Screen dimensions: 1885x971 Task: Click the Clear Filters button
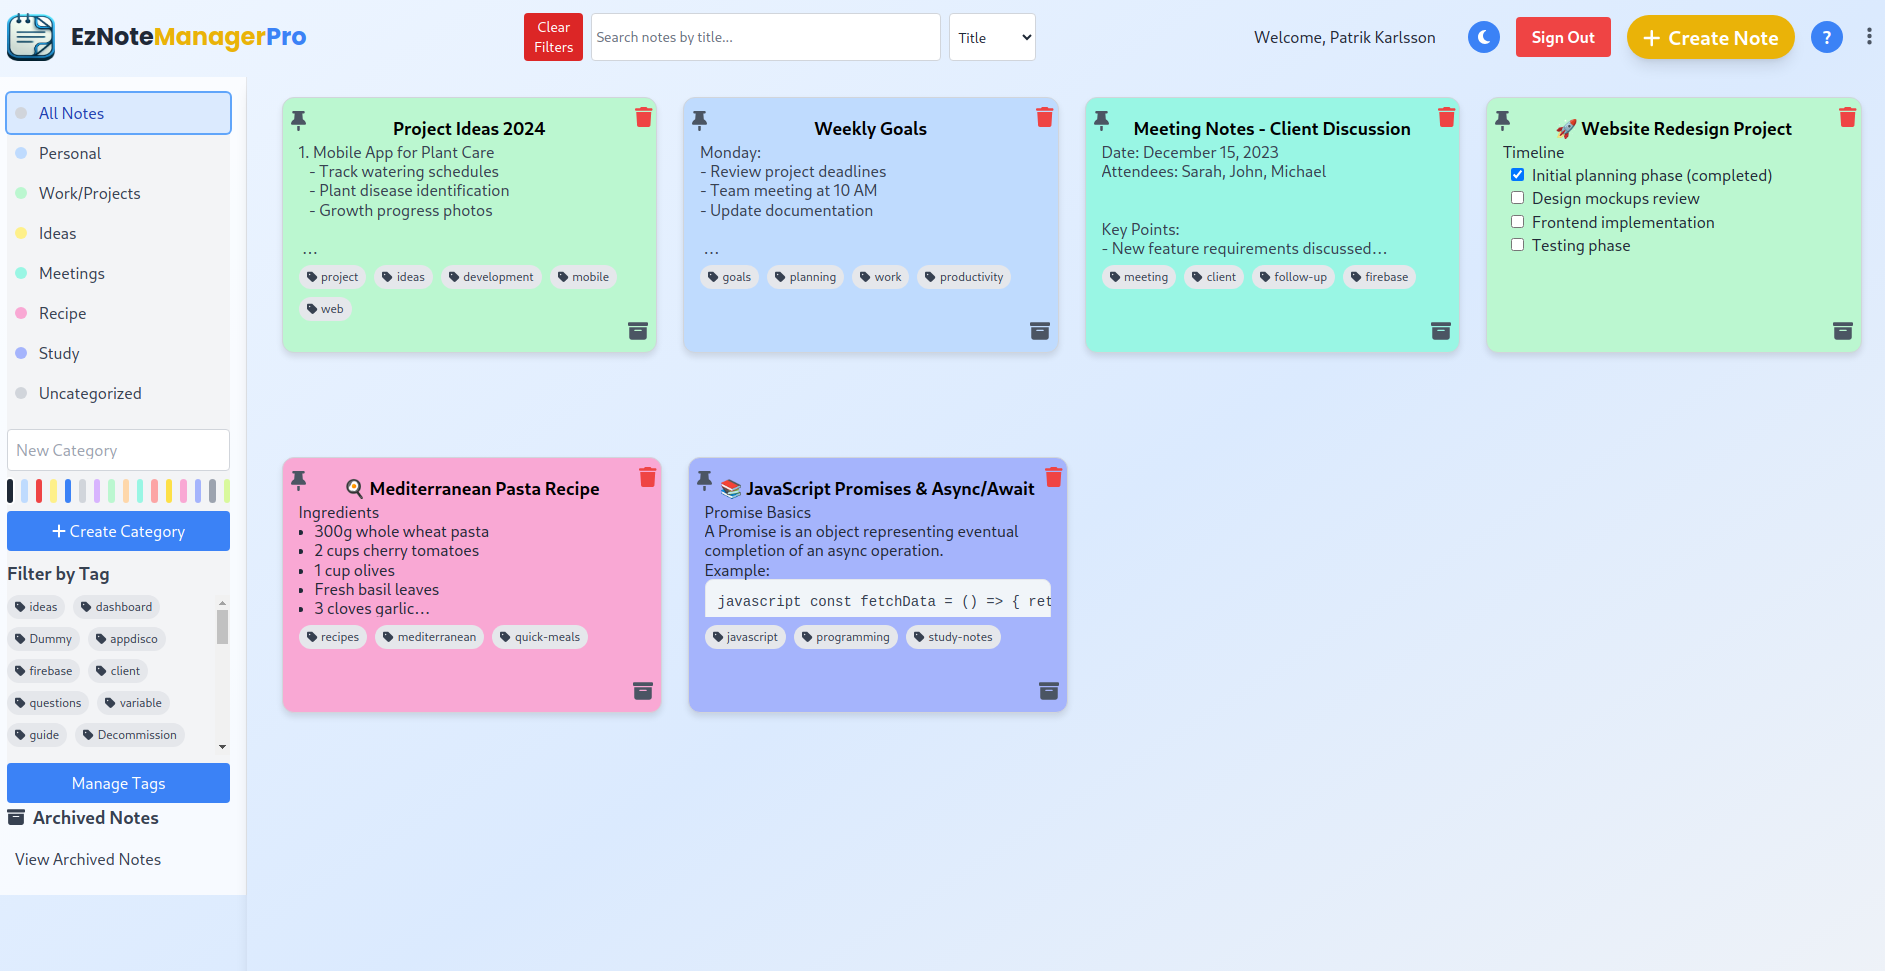pyautogui.click(x=553, y=37)
